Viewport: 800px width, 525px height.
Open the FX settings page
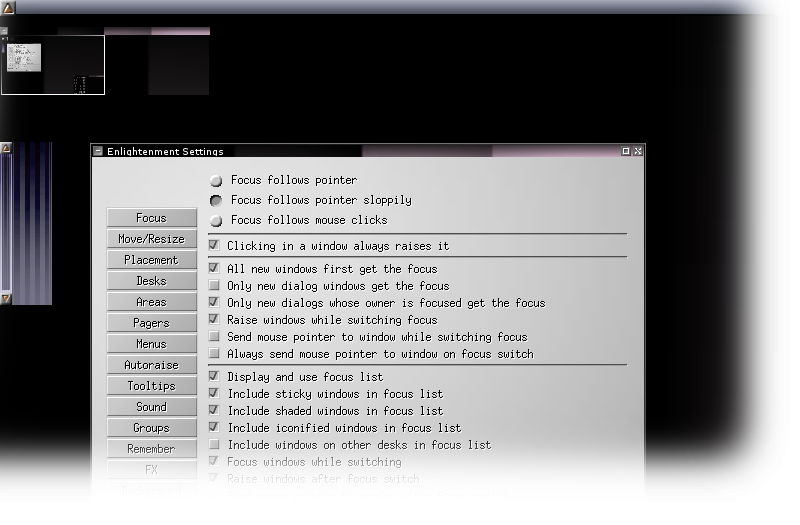[x=152, y=469]
